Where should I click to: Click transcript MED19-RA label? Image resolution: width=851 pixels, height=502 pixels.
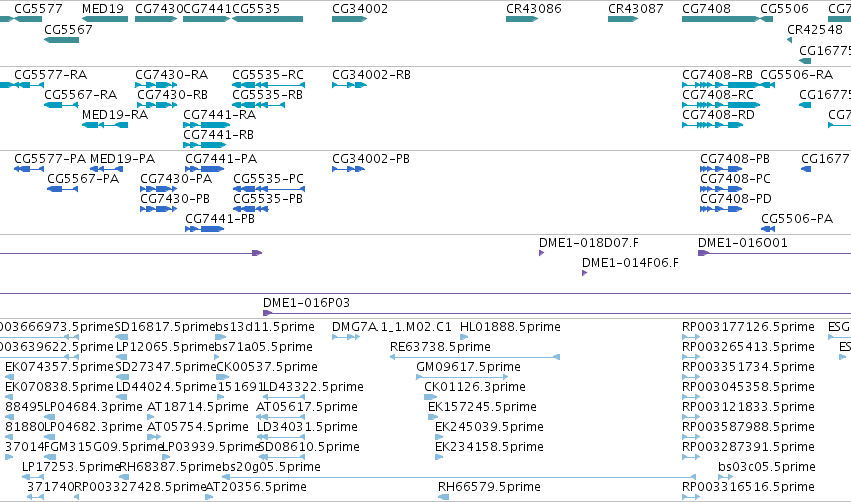115,115
